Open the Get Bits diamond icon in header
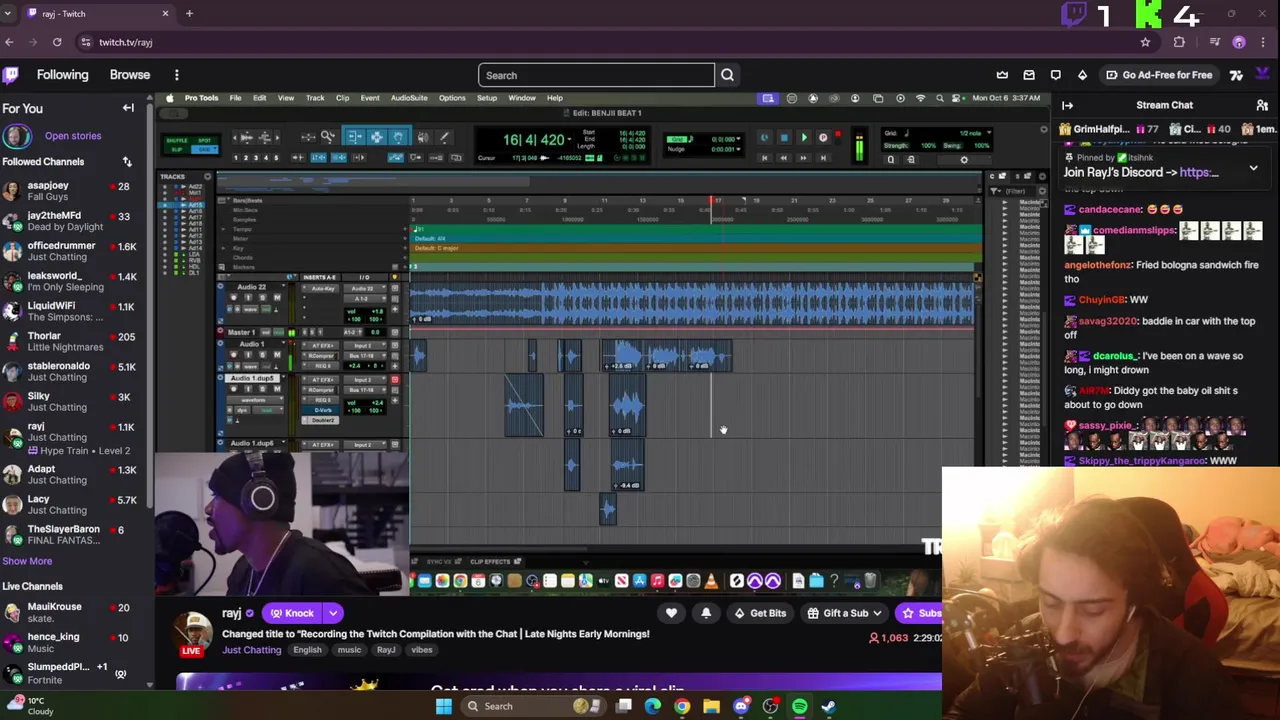The width and height of the screenshot is (1280, 720). click(1082, 75)
